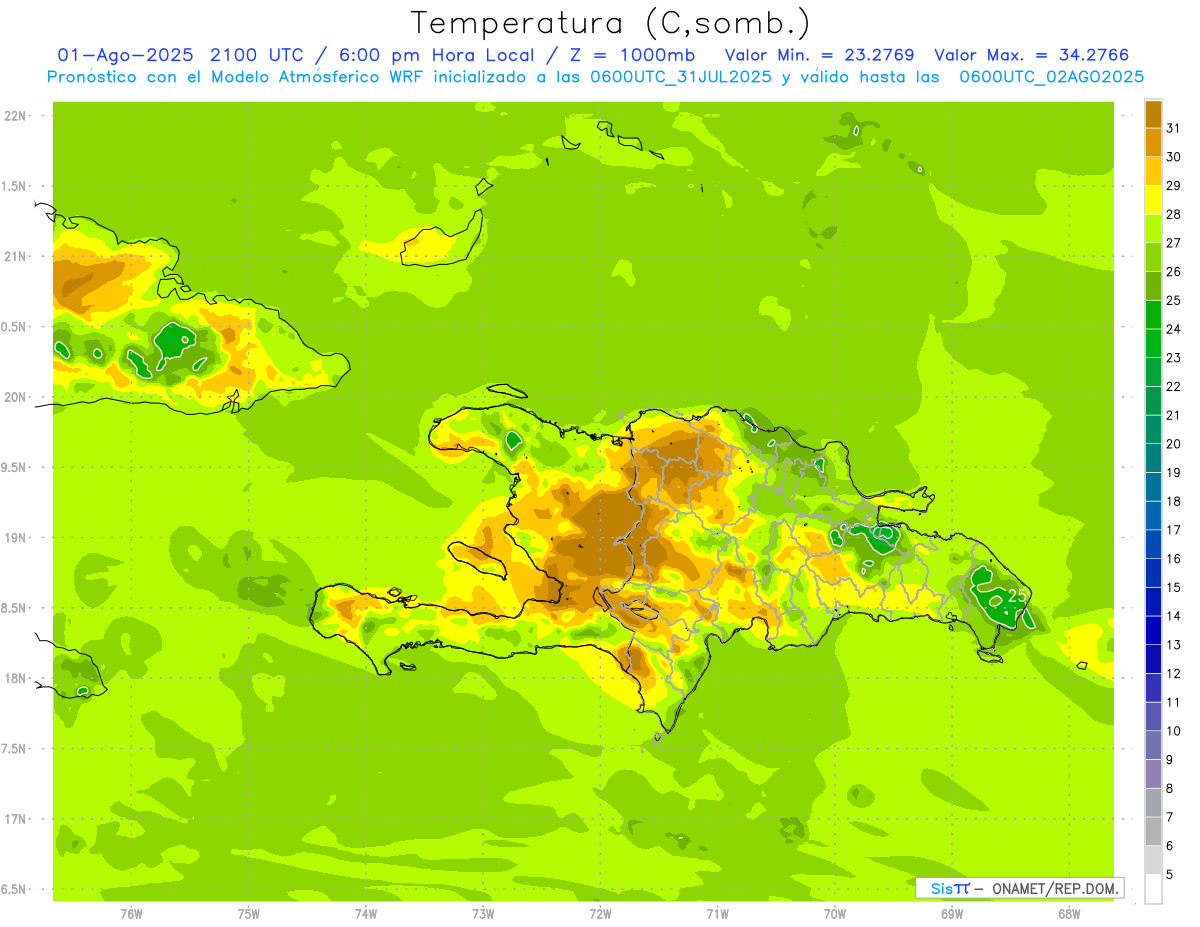Click the "70W" longitude axis label
This screenshot has width=1200, height=927.
coord(835,913)
